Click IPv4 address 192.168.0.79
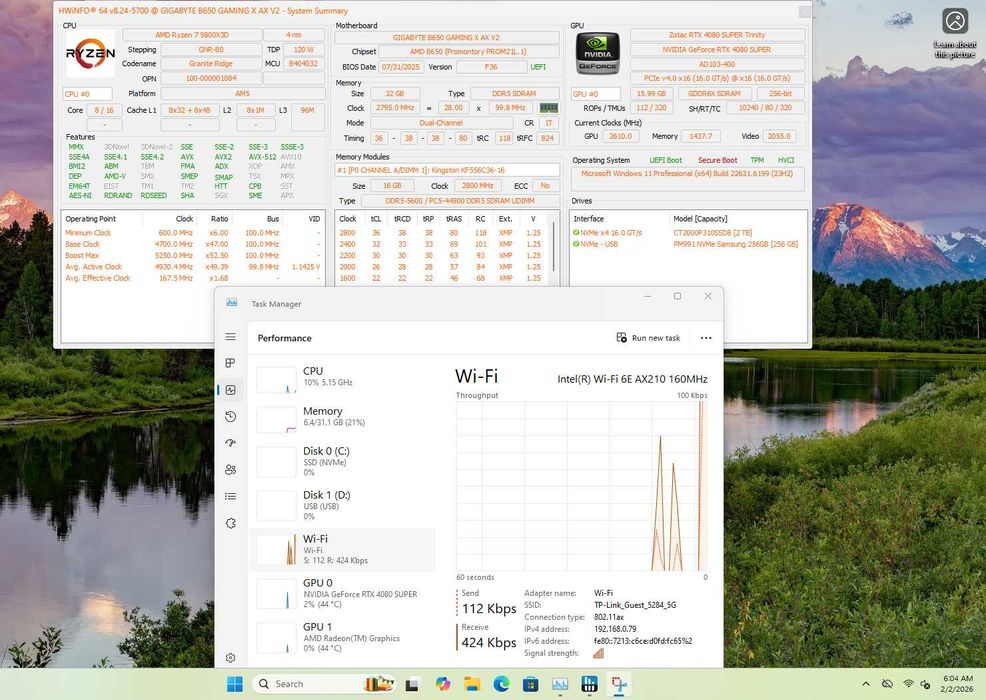This screenshot has height=700, width=986. (615, 629)
